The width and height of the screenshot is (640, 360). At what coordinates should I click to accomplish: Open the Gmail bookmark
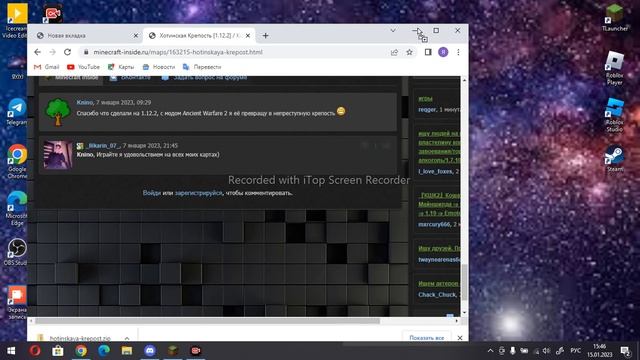[47, 67]
